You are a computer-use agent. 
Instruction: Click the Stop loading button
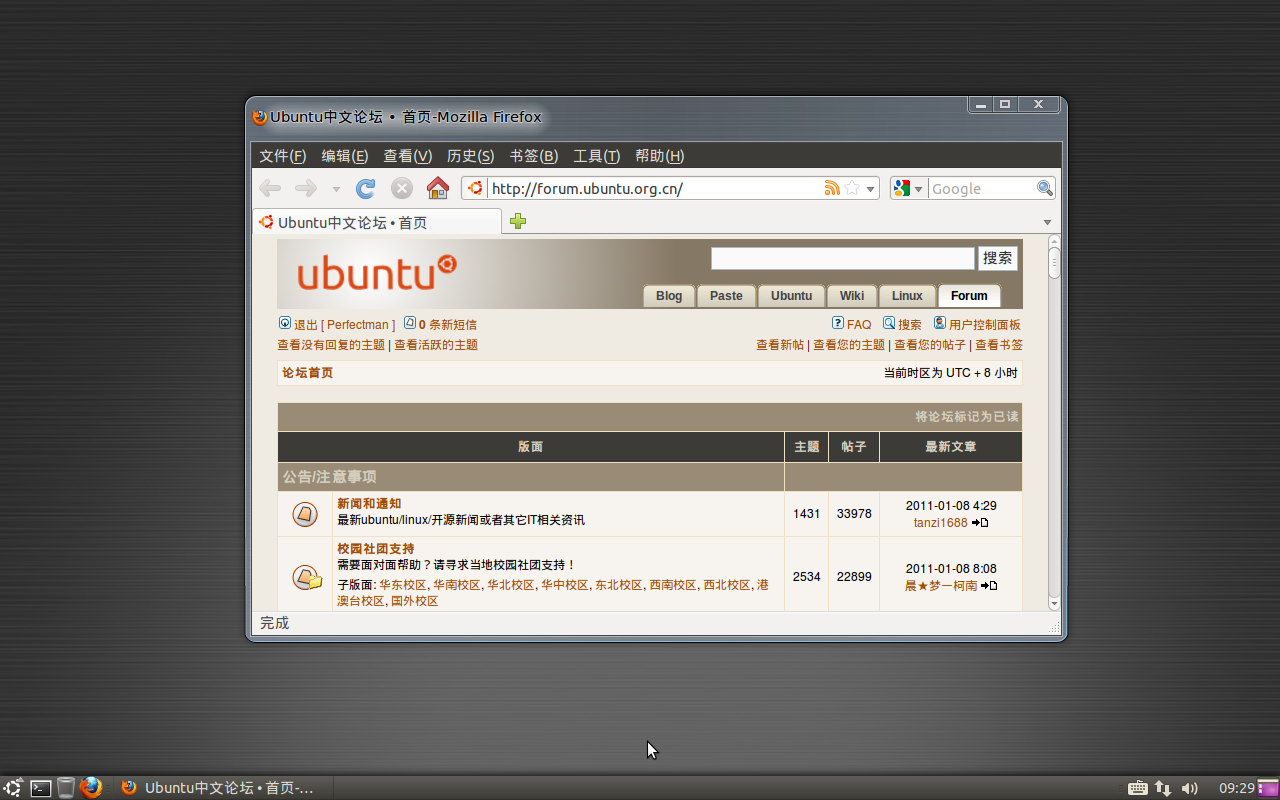(x=402, y=188)
